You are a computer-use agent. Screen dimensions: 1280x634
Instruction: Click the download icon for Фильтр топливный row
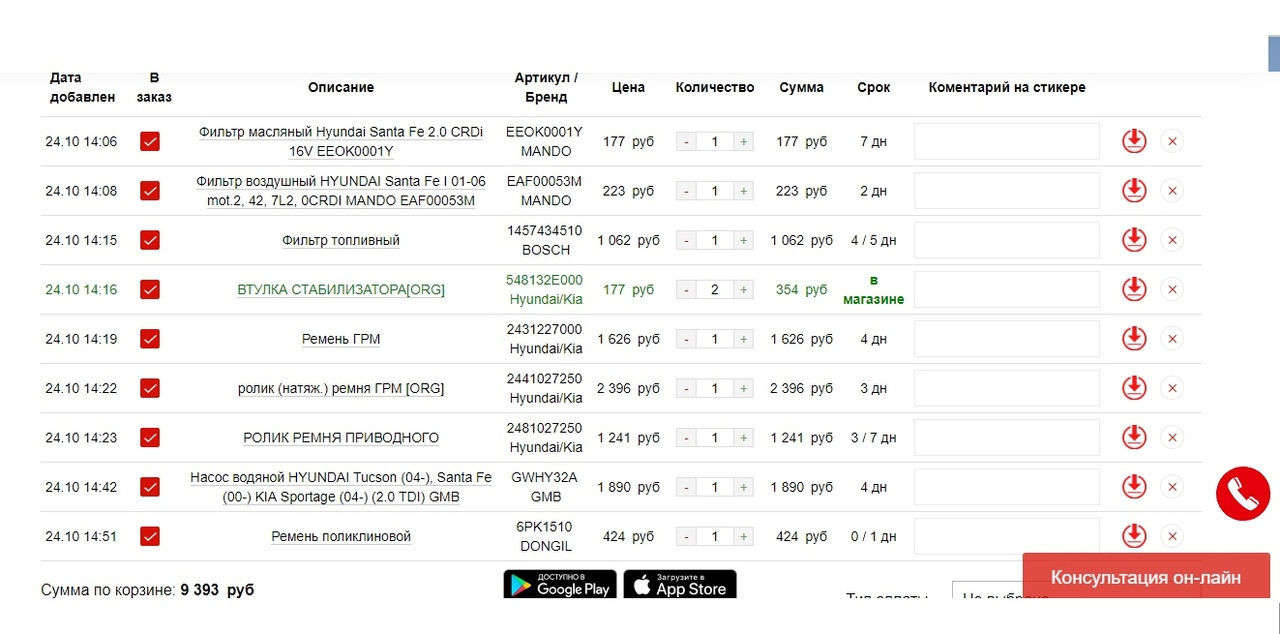coord(1133,240)
